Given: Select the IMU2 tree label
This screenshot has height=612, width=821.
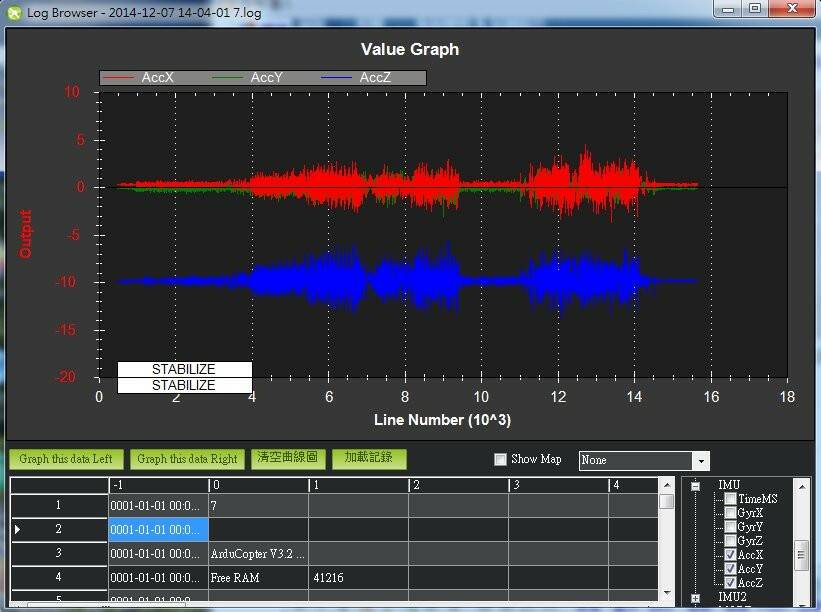Looking at the screenshot, I should tap(732, 597).
